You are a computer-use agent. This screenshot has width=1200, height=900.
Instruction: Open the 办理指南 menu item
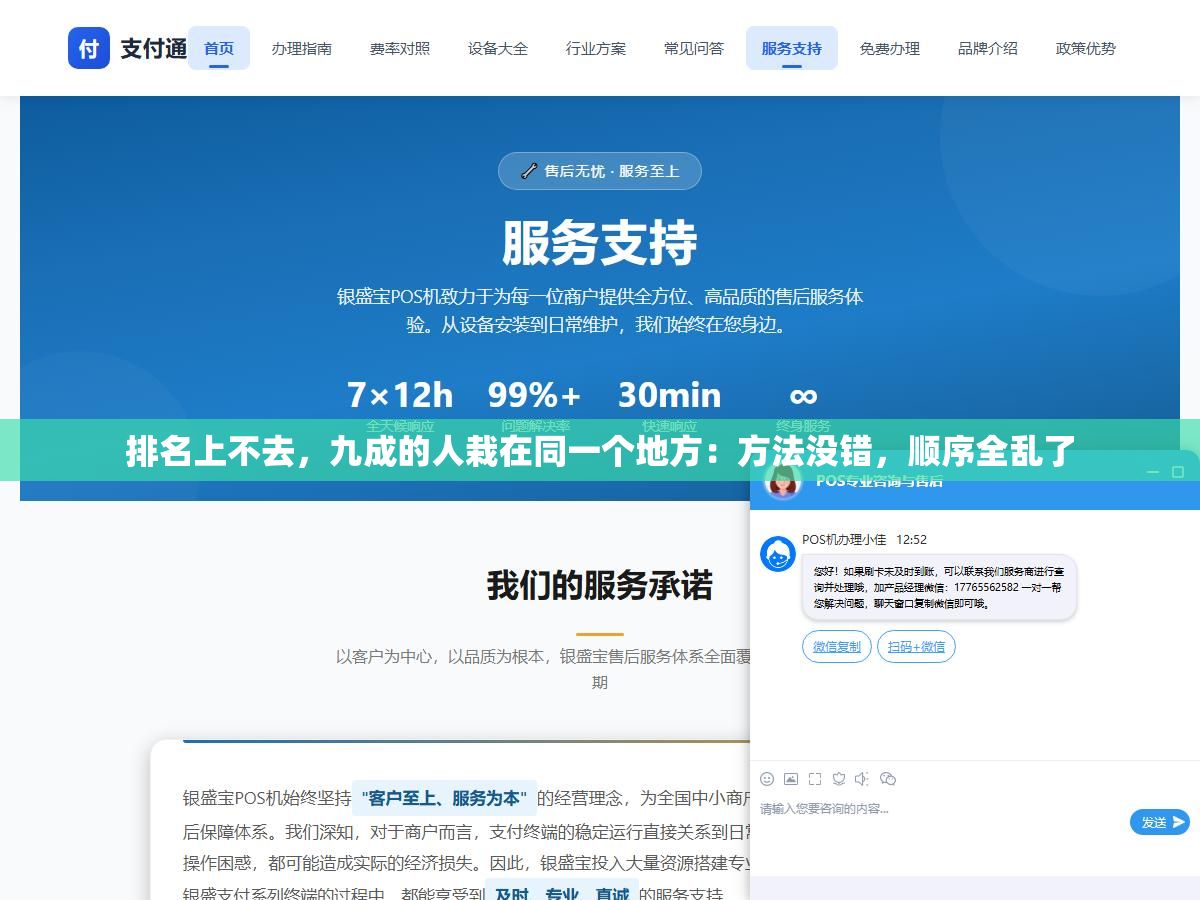click(302, 48)
